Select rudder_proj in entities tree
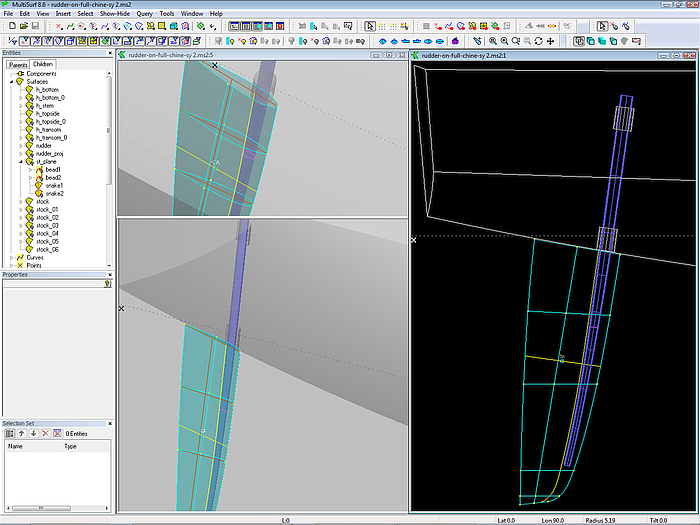Screen dimensions: 700x525 pyautogui.click(x=50, y=153)
